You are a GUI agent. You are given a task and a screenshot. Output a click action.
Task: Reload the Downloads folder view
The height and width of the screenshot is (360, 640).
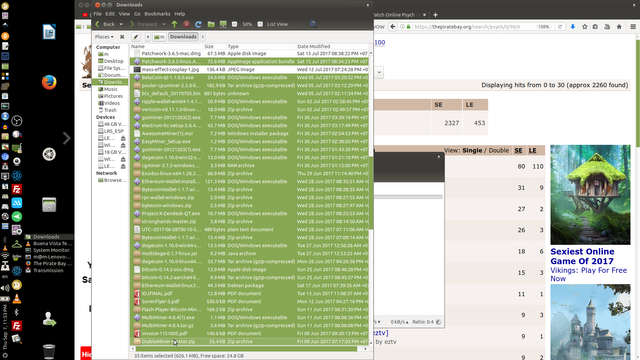[198, 24]
